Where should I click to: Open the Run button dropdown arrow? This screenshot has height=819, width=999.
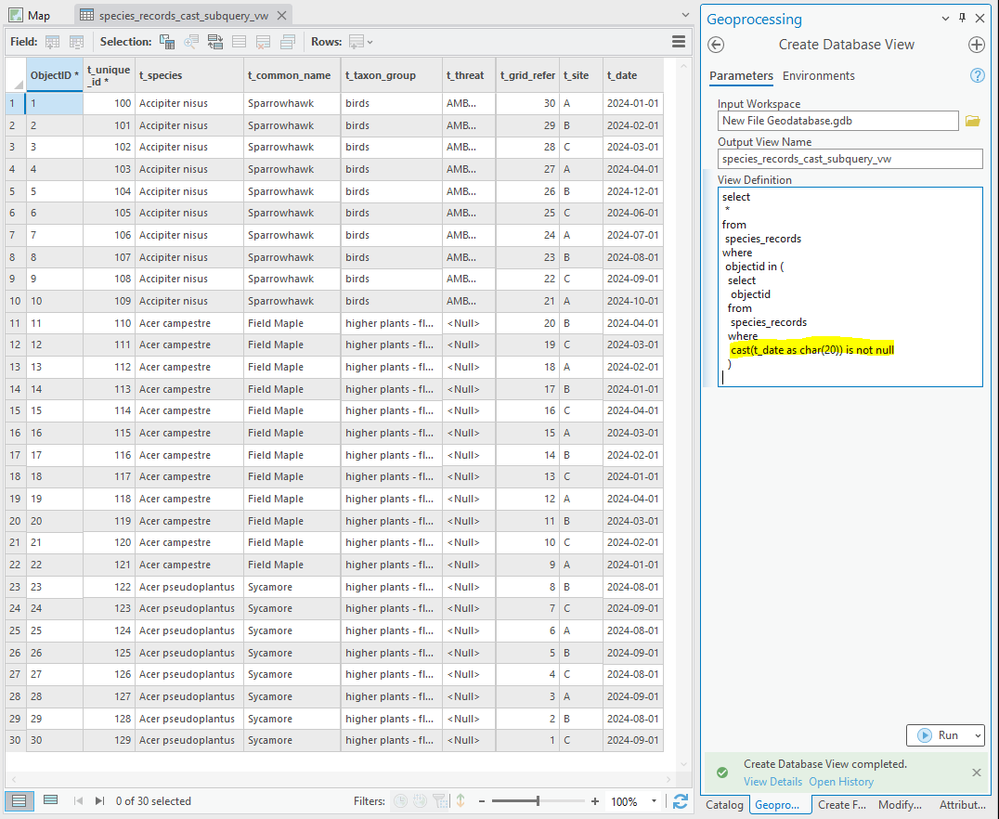(977, 736)
